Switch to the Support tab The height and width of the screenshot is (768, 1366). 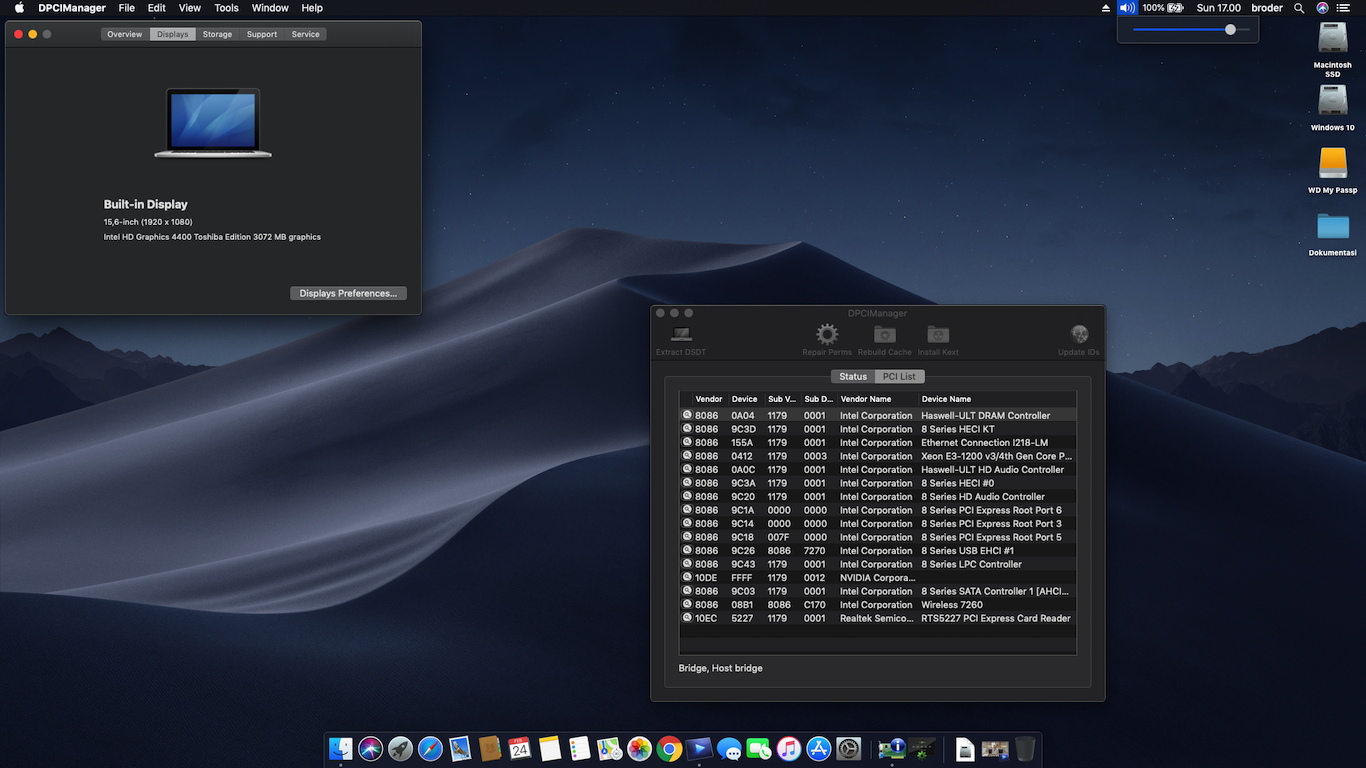coord(262,34)
